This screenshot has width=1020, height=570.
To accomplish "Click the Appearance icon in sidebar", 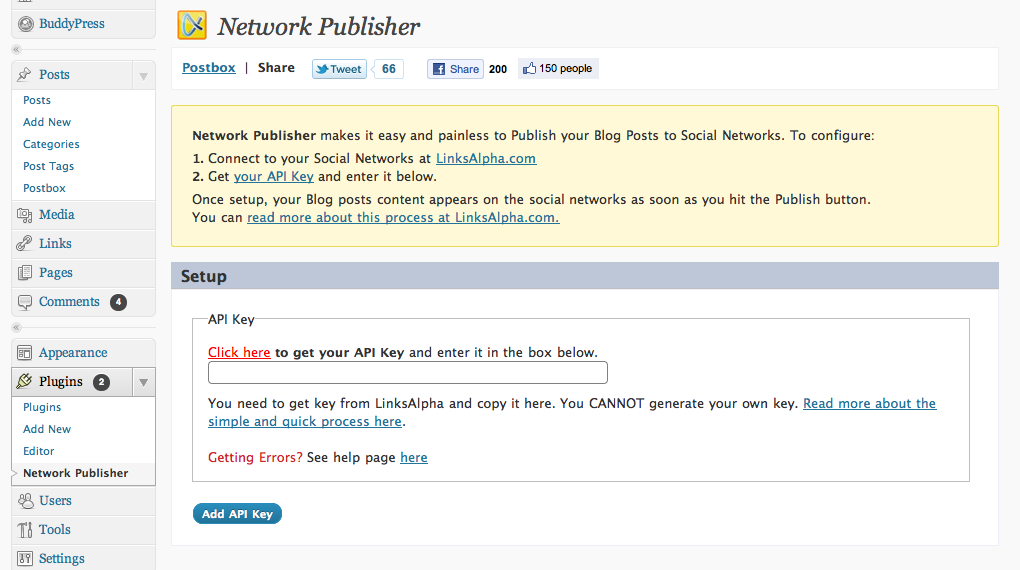I will (25, 353).
